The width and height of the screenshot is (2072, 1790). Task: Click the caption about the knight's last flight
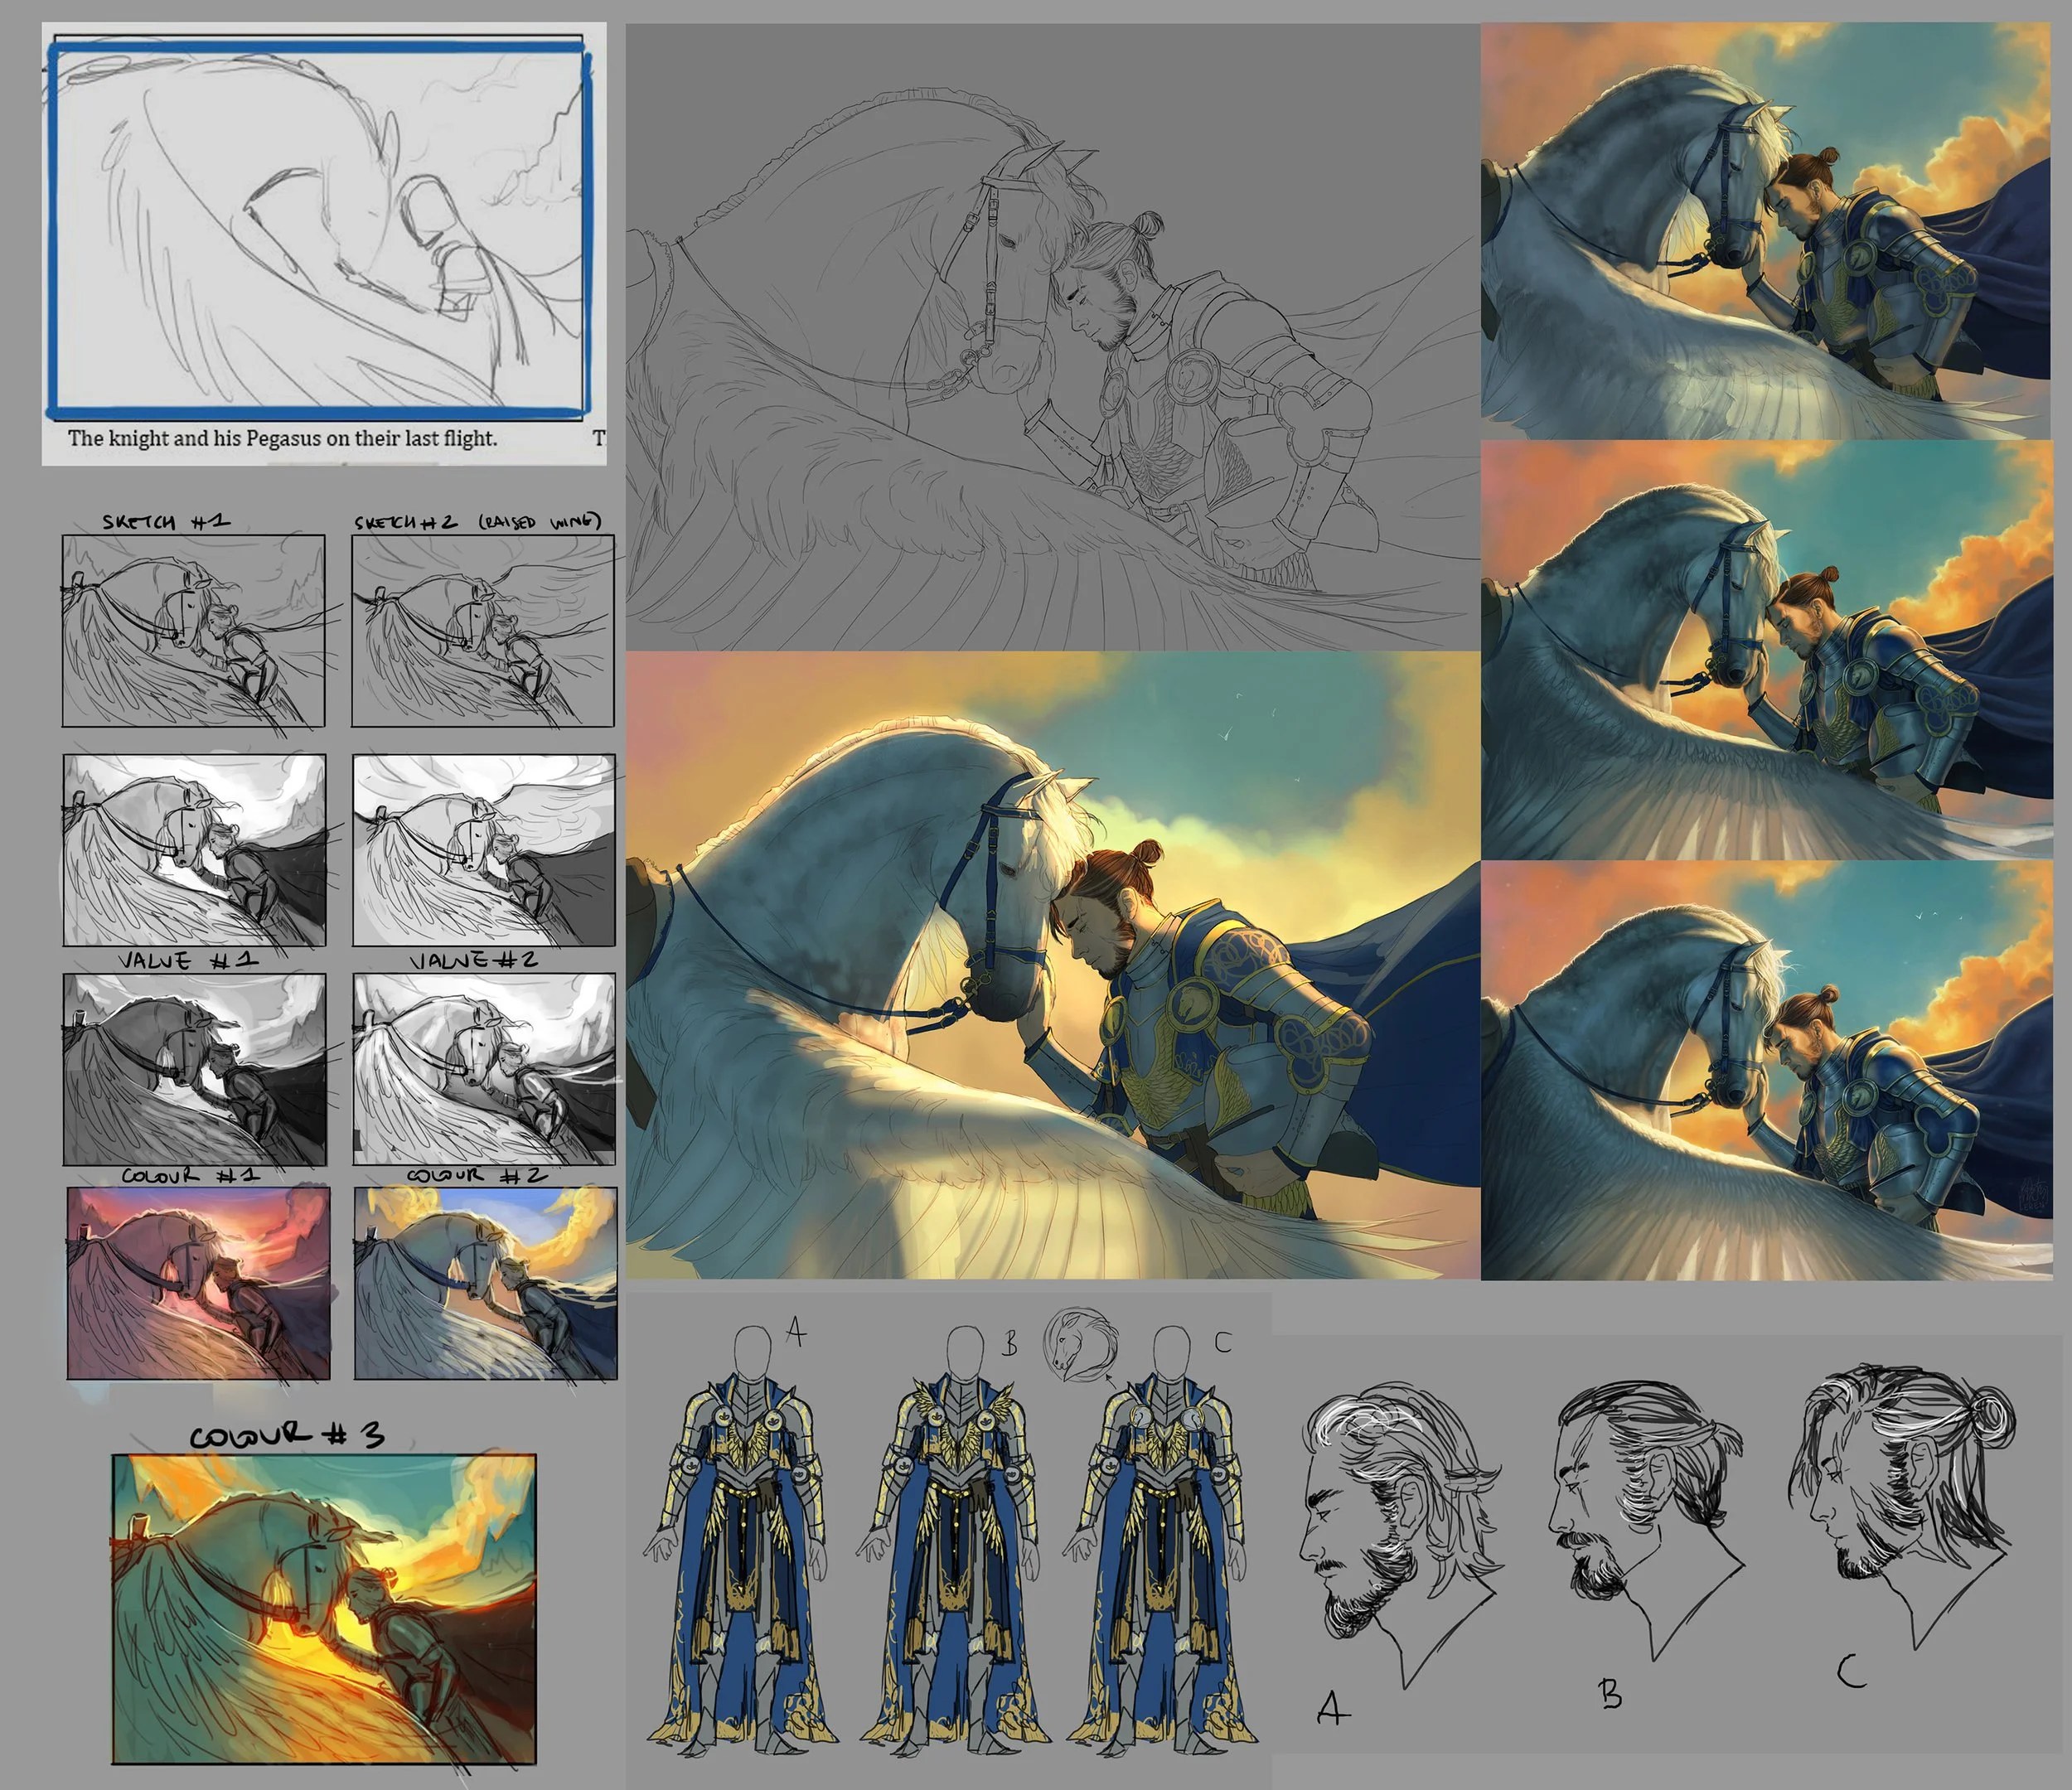click(282, 438)
